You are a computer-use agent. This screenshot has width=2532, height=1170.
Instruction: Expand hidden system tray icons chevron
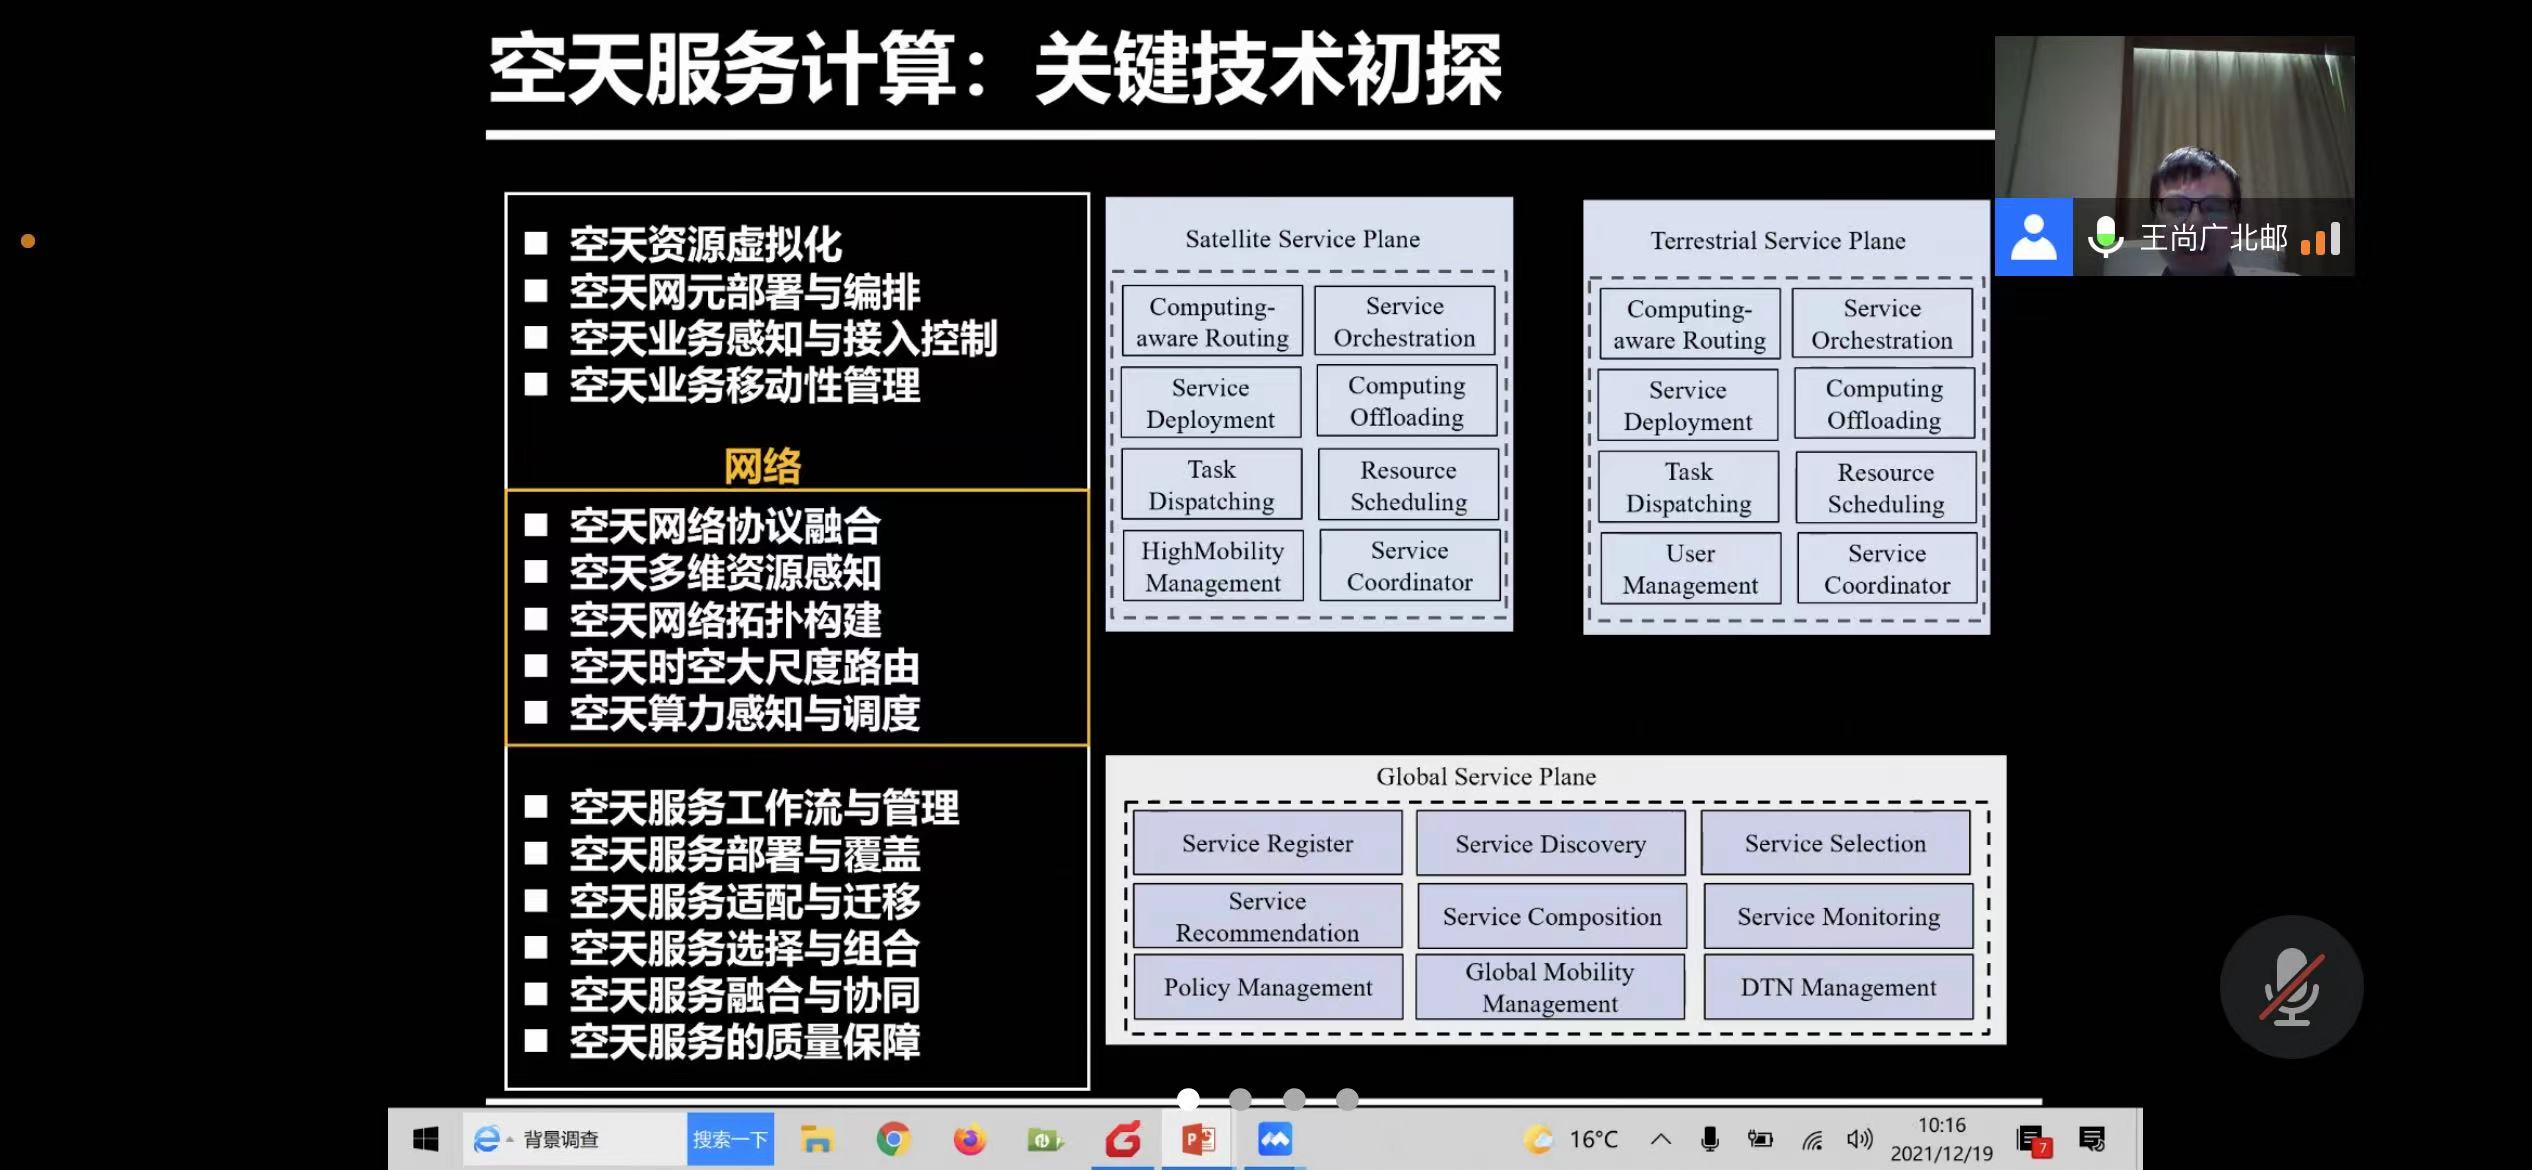(x=1661, y=1139)
